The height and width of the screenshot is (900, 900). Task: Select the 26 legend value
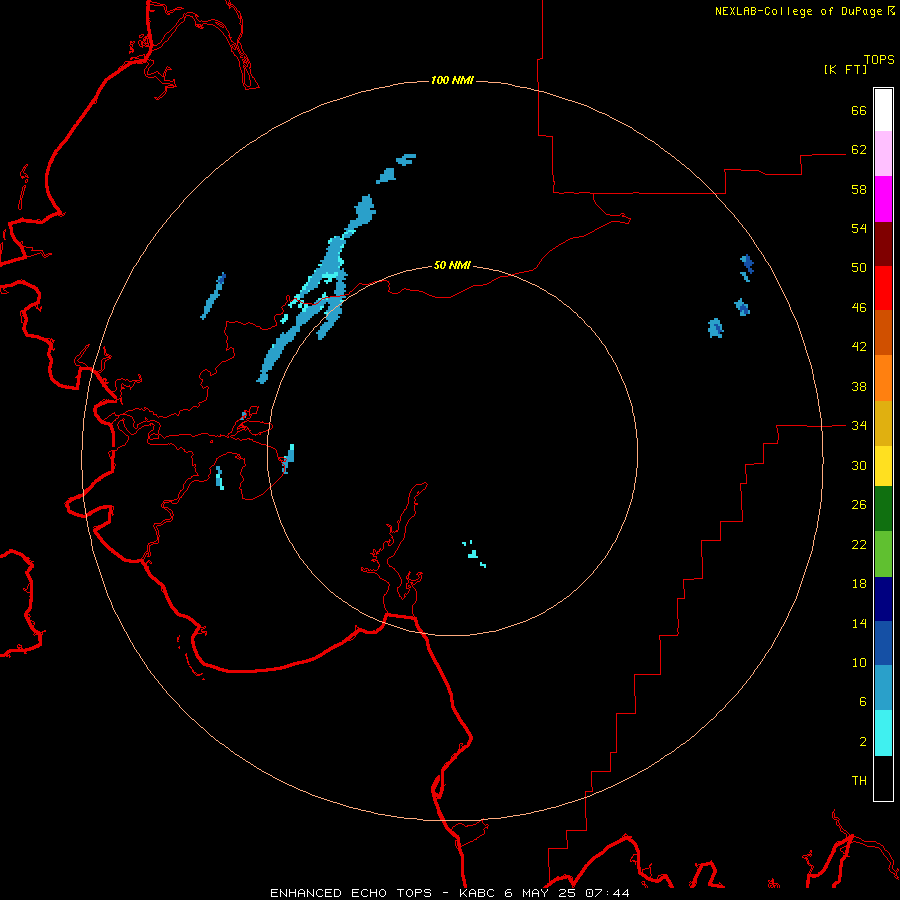point(859,505)
